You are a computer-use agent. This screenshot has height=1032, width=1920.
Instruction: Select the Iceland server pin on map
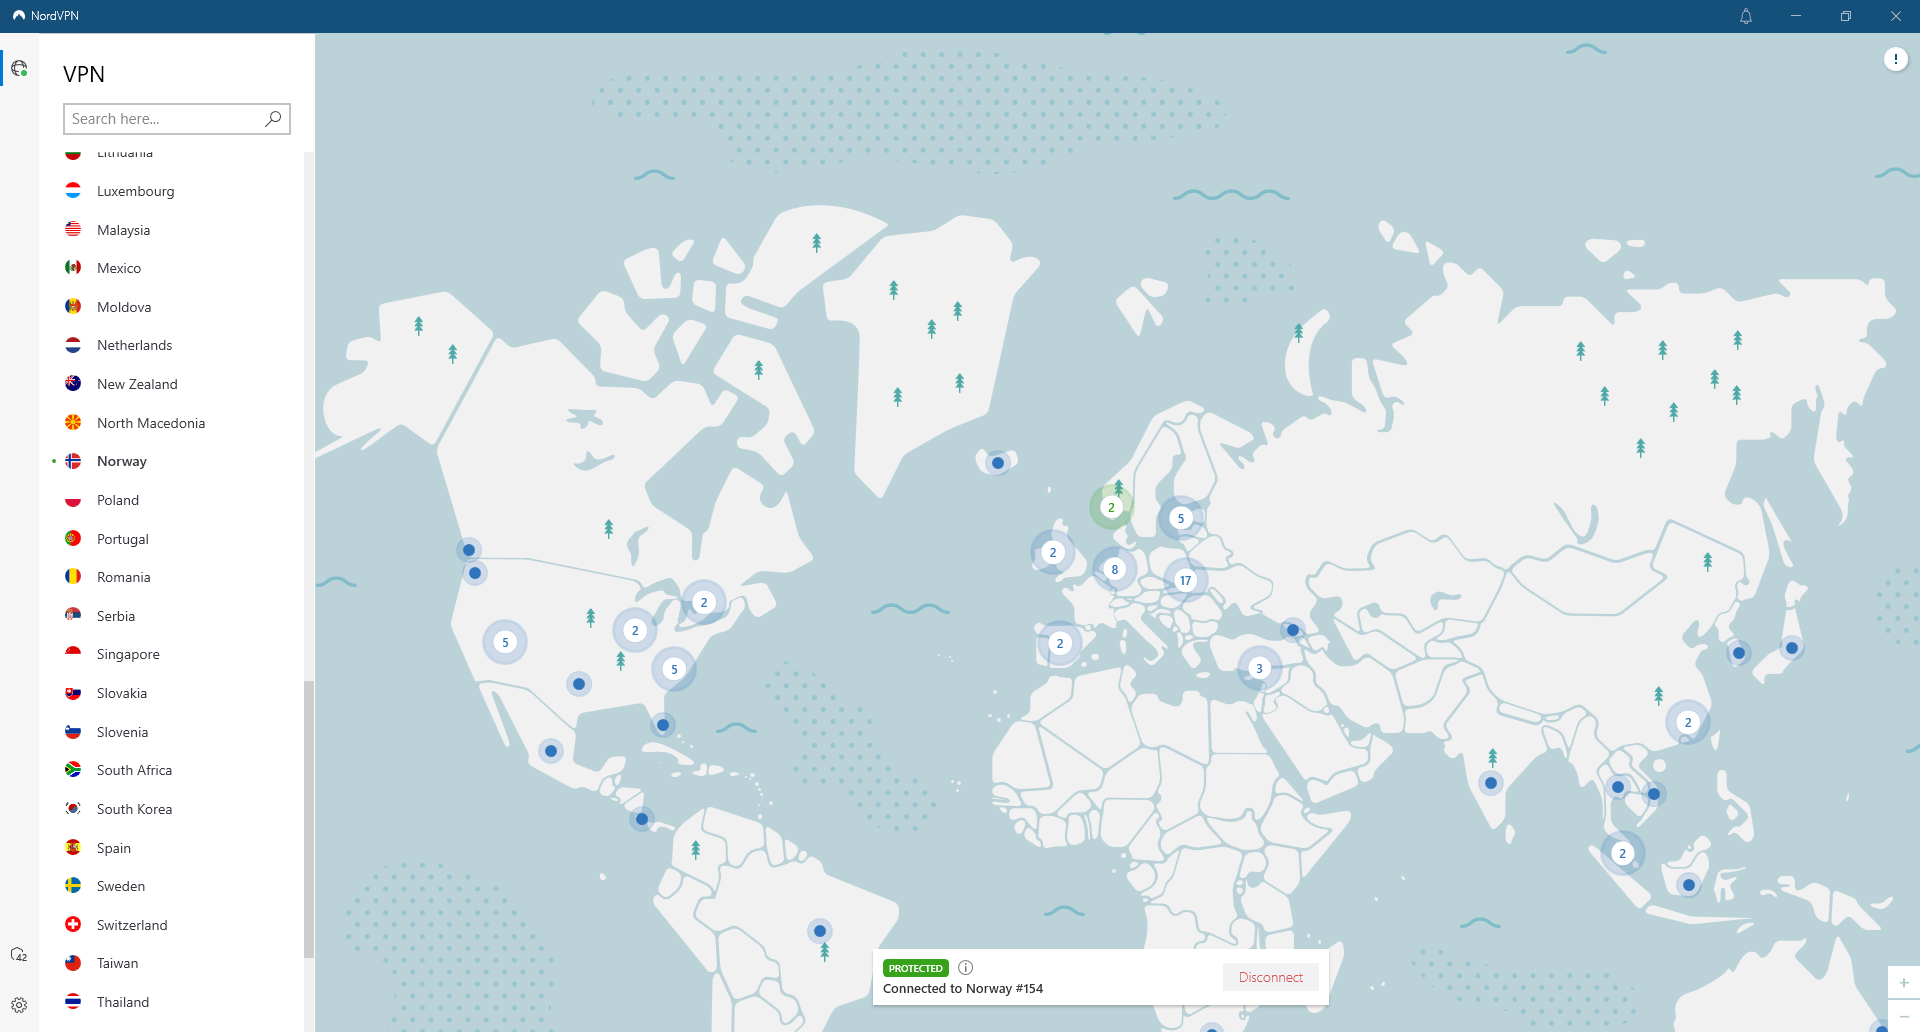click(998, 463)
